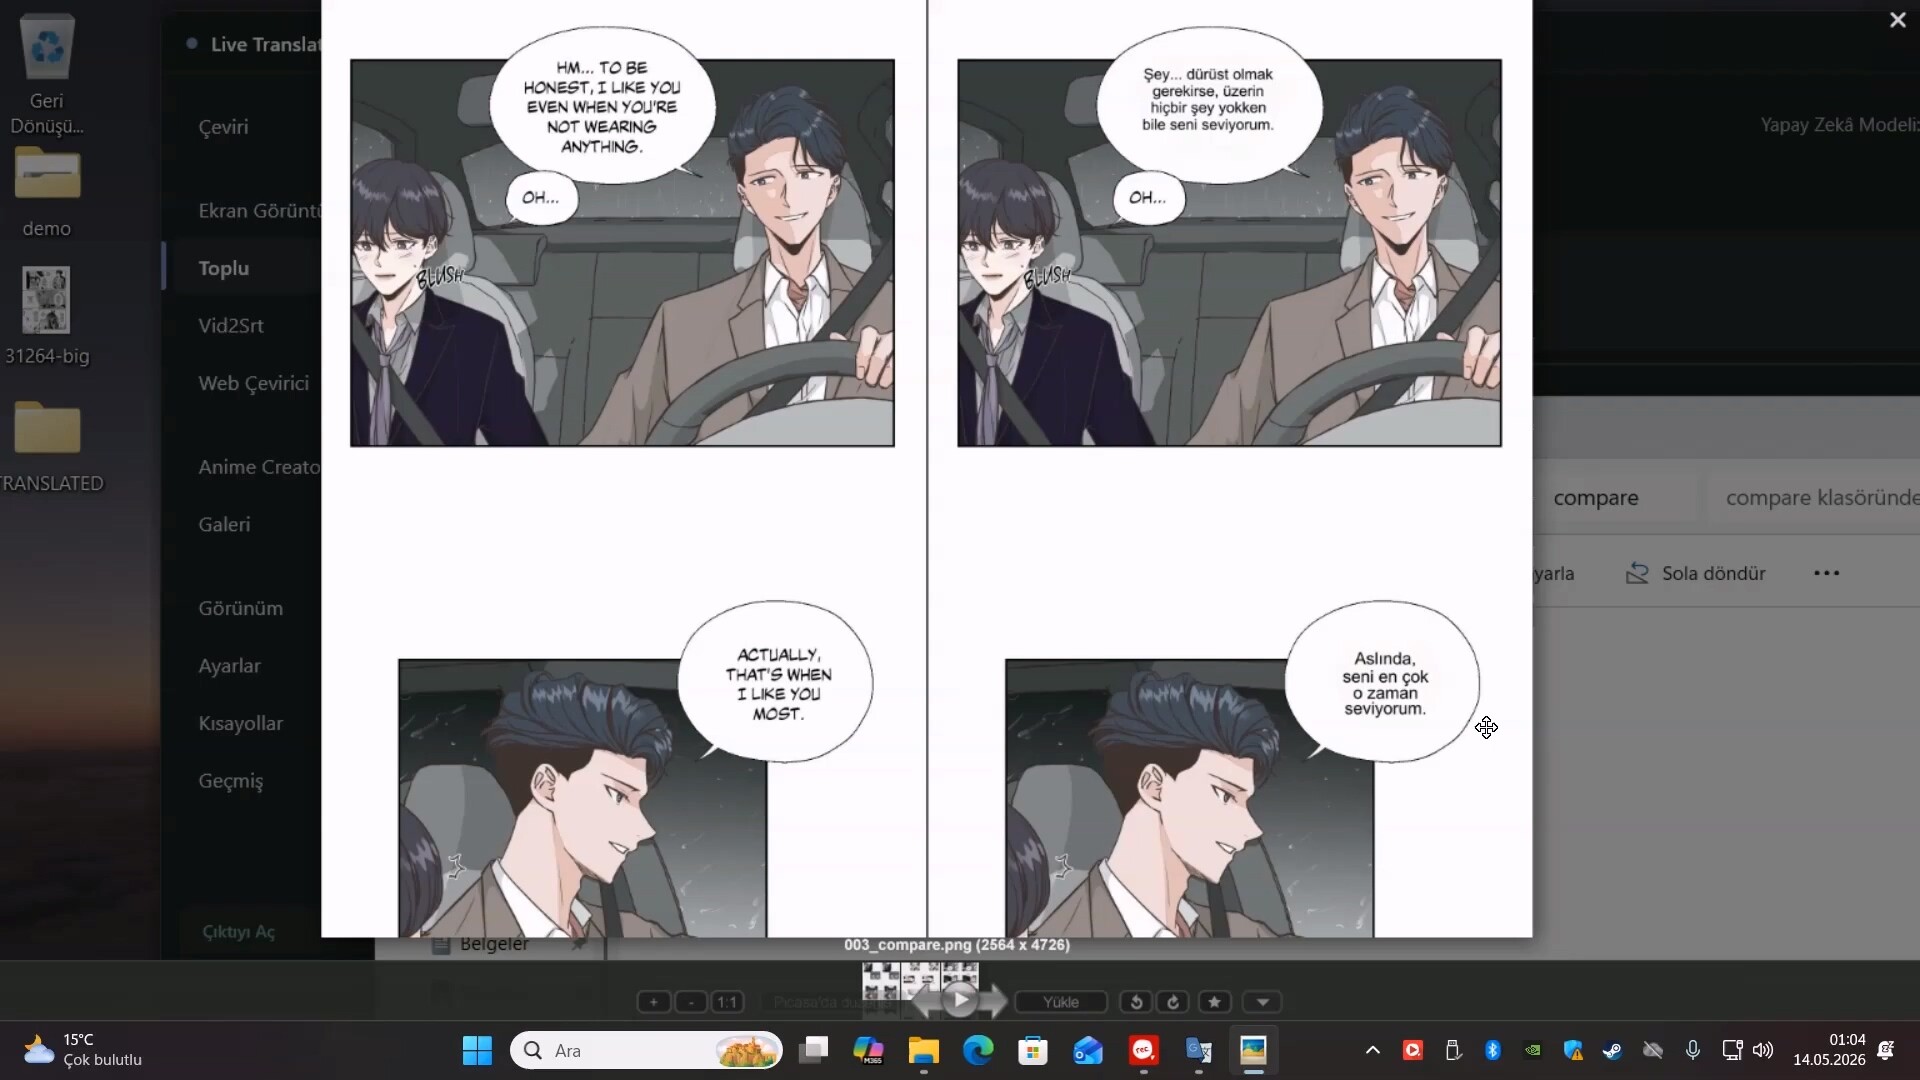The height and width of the screenshot is (1080, 1920).
Task: Click the Yükle upload button
Action: (x=1061, y=1002)
